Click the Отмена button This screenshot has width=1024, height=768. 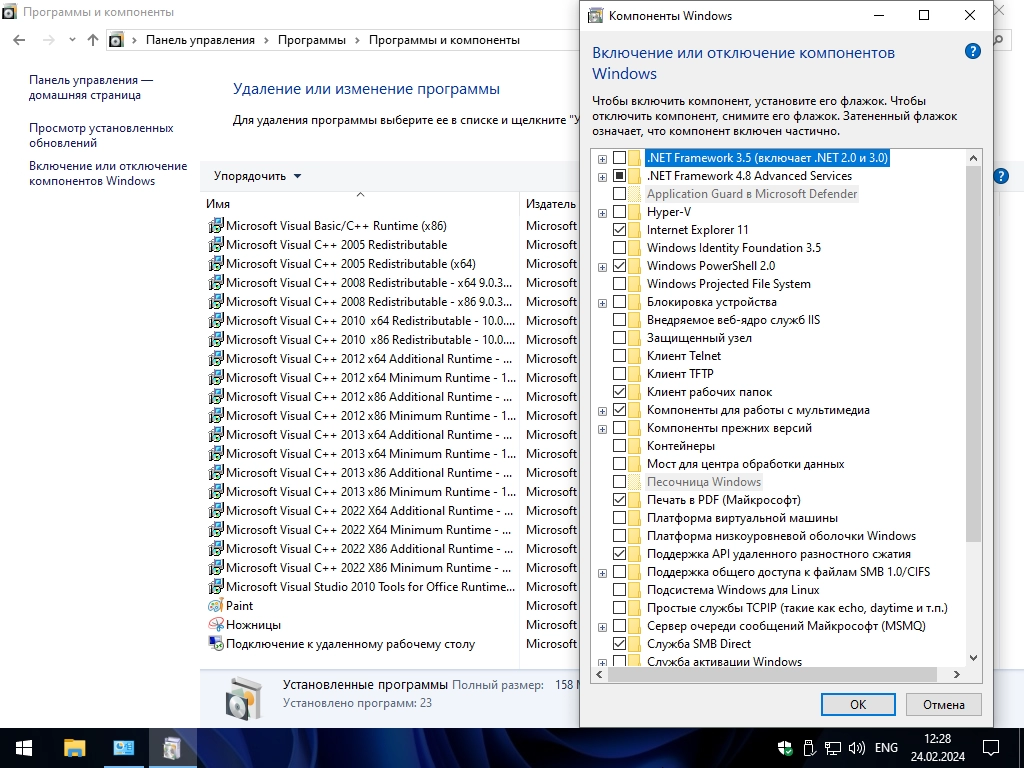click(943, 705)
